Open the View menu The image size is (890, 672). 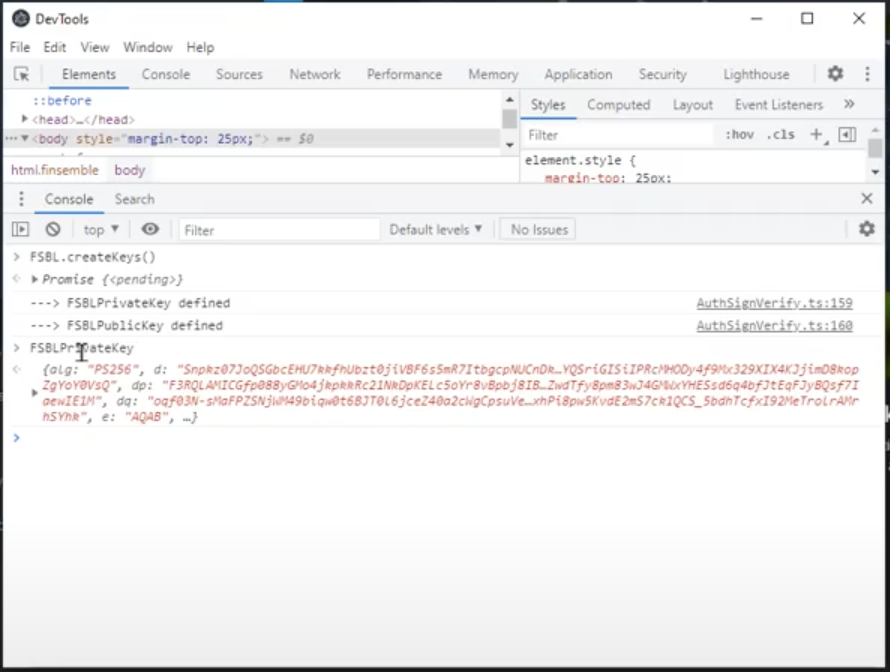pos(95,47)
